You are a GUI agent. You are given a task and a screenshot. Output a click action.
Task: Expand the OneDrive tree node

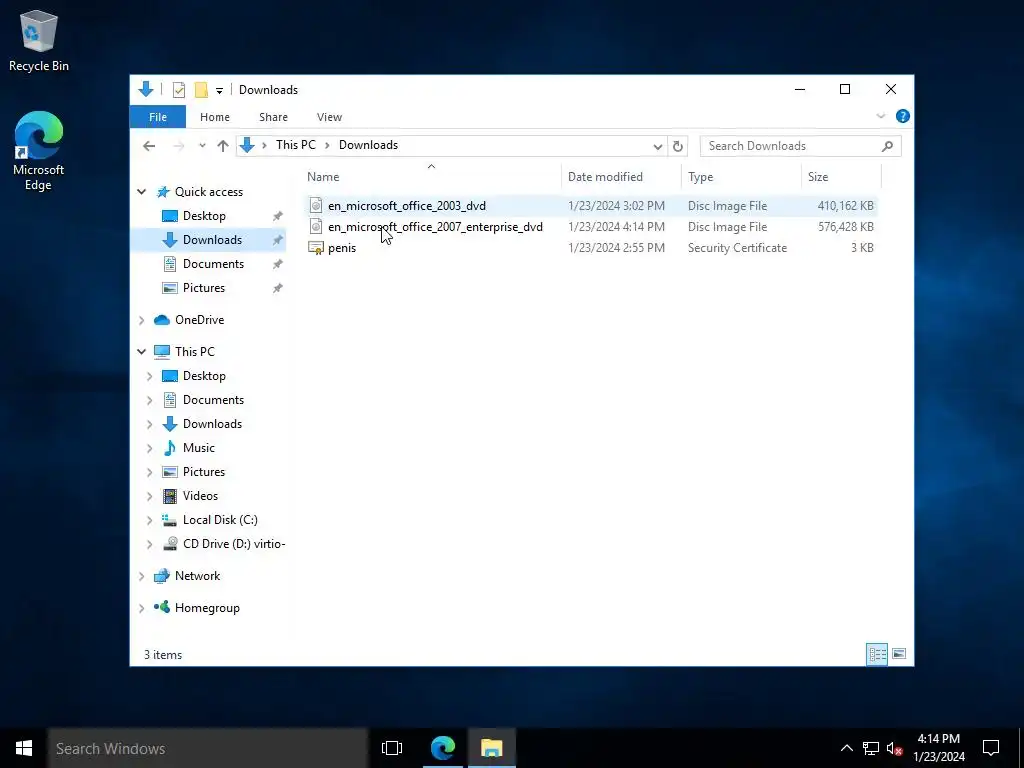click(142, 320)
